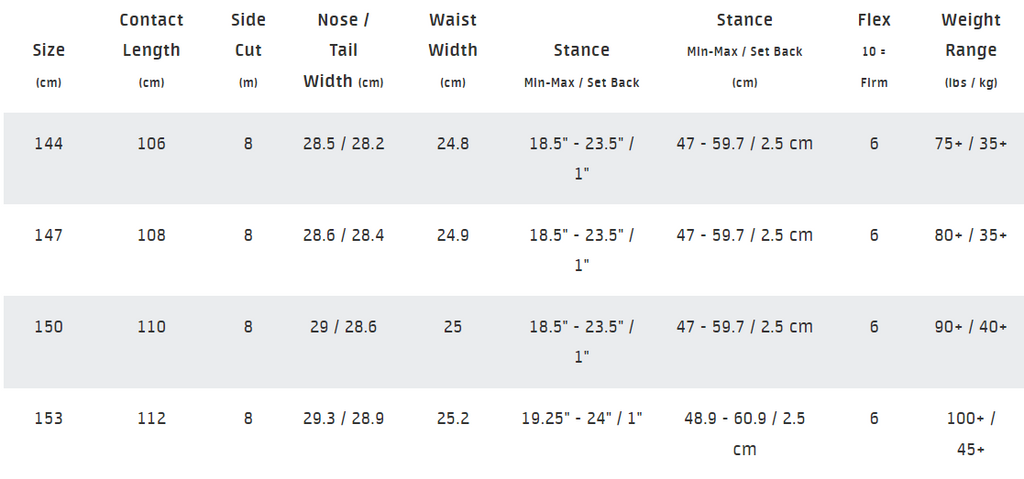
Task: Click the 90+ / 40+ weight range cell
Action: [x=970, y=327]
